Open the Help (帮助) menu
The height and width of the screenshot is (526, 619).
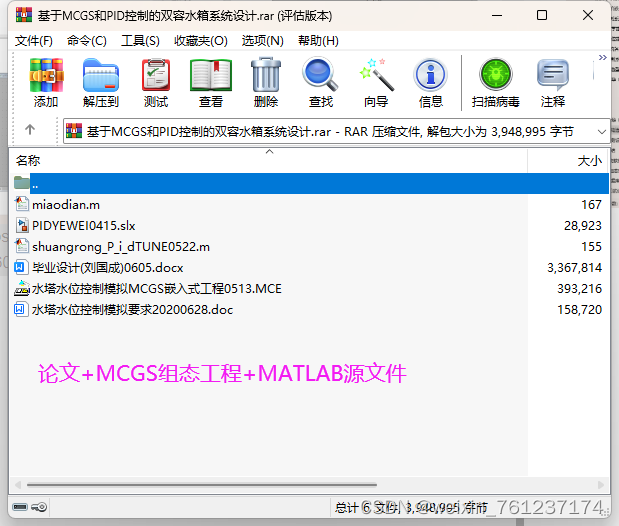(x=318, y=41)
